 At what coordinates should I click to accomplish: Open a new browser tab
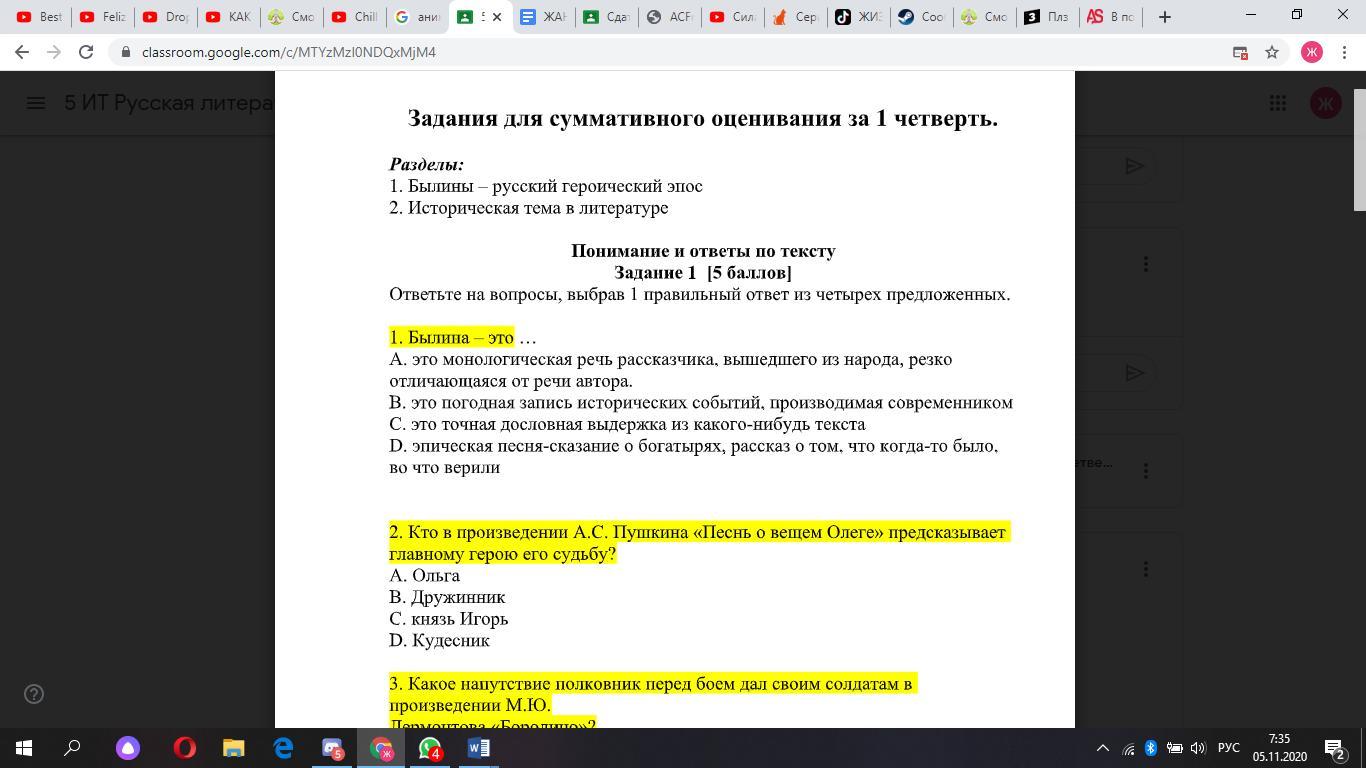pyautogui.click(x=1163, y=17)
